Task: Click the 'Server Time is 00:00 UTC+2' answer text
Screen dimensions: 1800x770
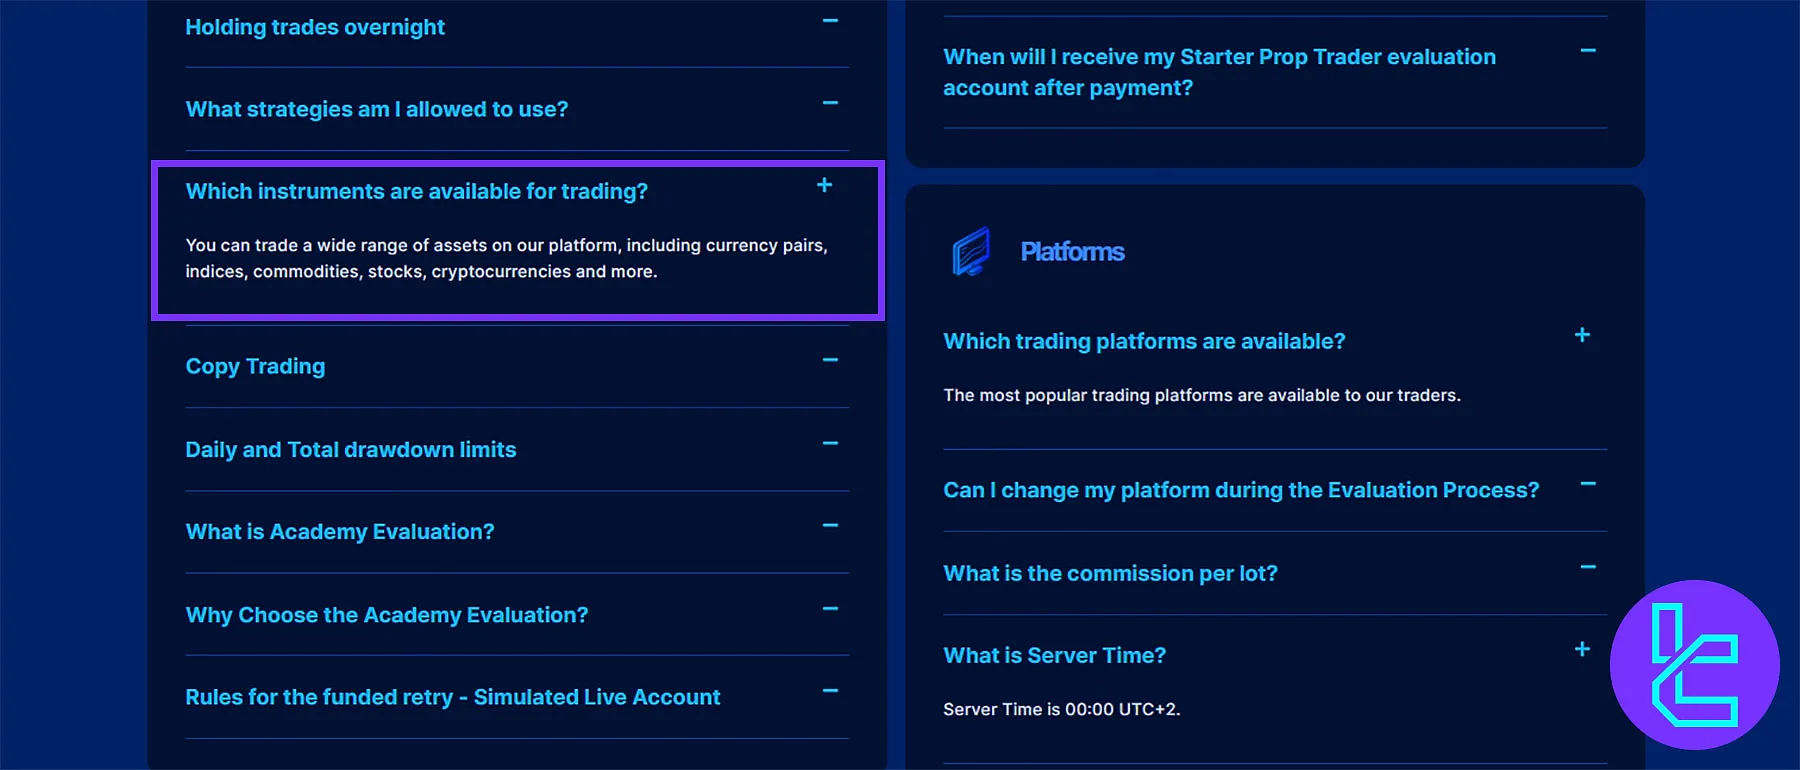Action: pyautogui.click(x=1061, y=709)
